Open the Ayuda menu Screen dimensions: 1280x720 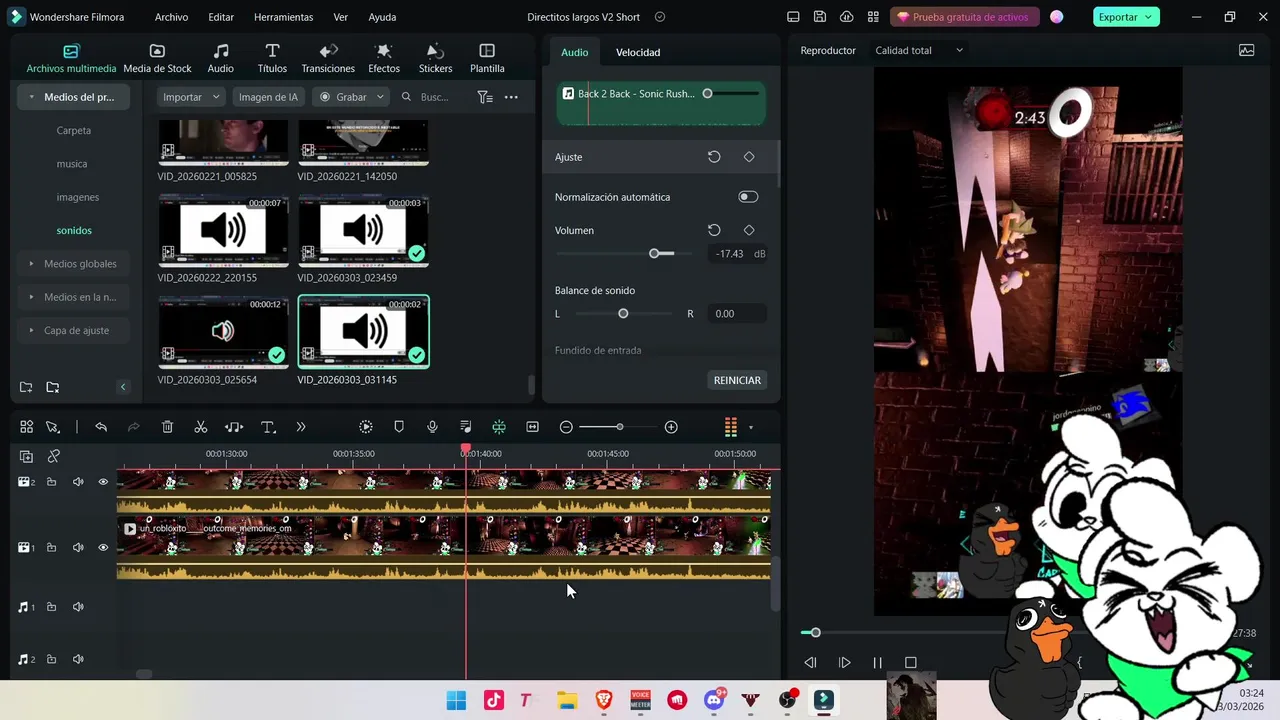(382, 17)
